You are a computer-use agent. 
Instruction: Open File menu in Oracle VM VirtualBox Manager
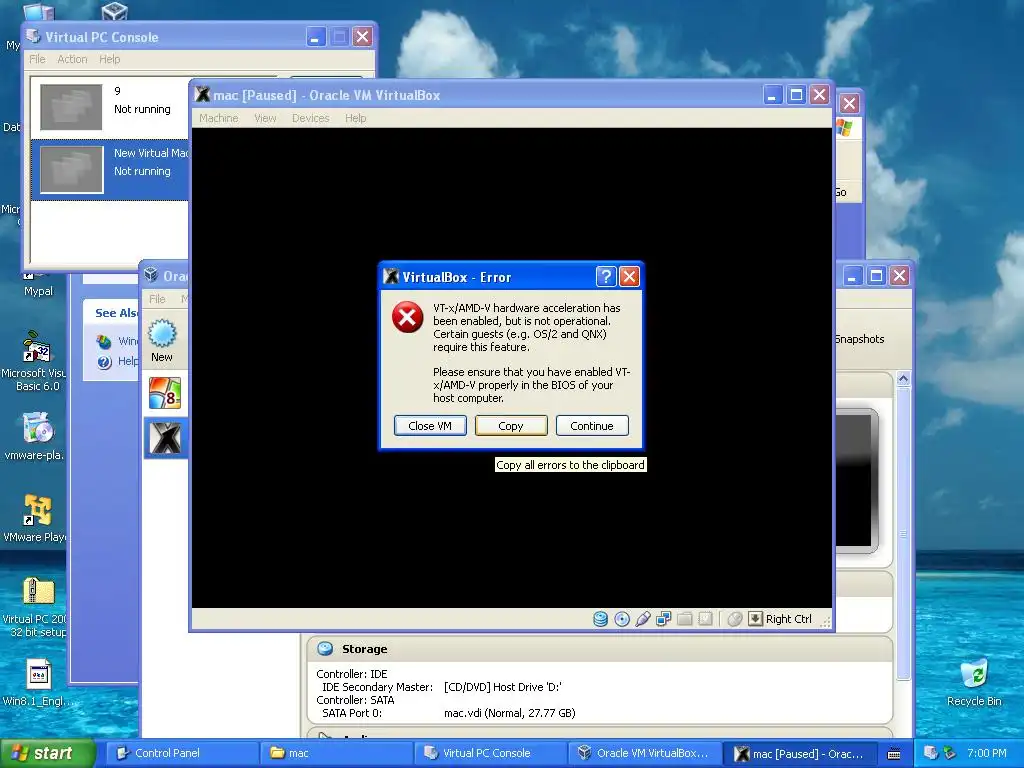157,299
